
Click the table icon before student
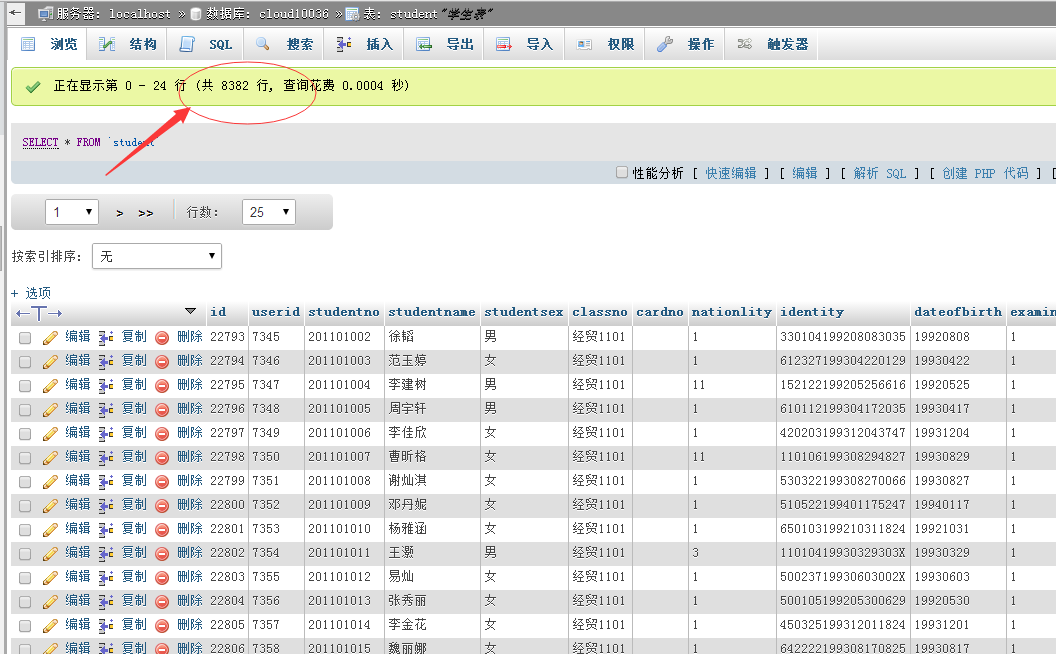coord(352,13)
